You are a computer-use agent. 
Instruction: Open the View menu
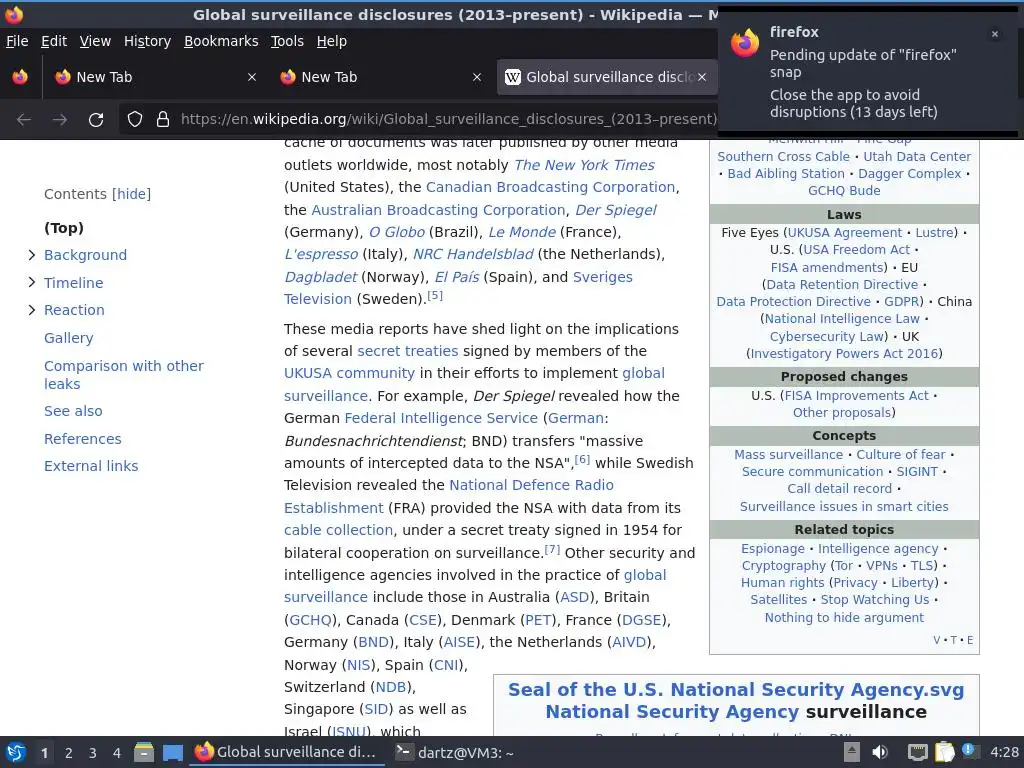(95, 41)
